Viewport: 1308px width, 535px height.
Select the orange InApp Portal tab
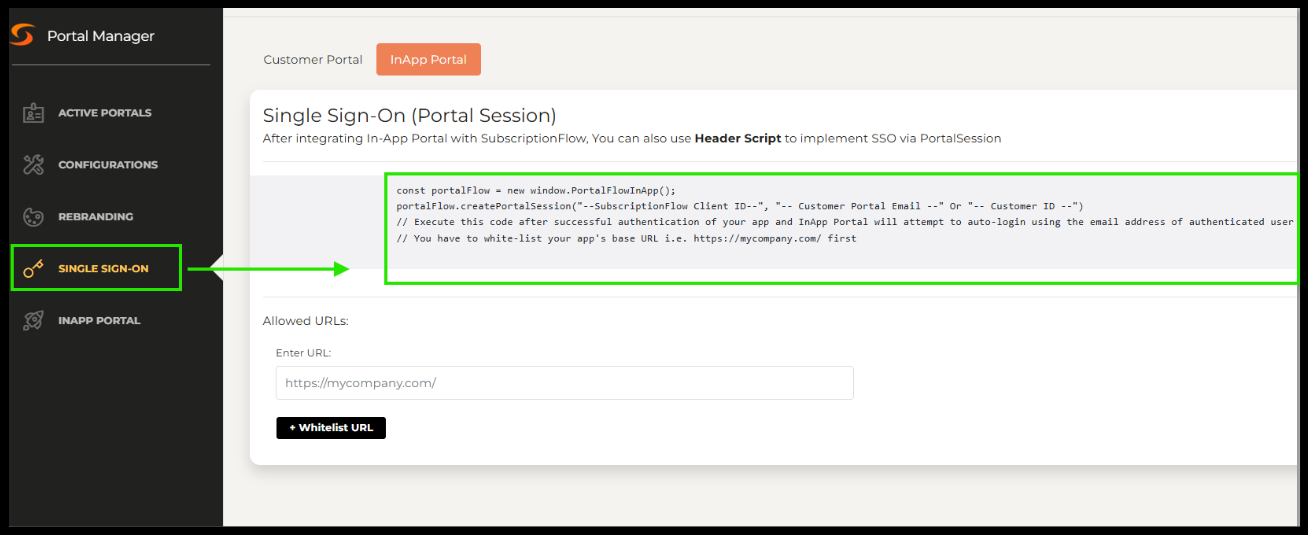428,60
